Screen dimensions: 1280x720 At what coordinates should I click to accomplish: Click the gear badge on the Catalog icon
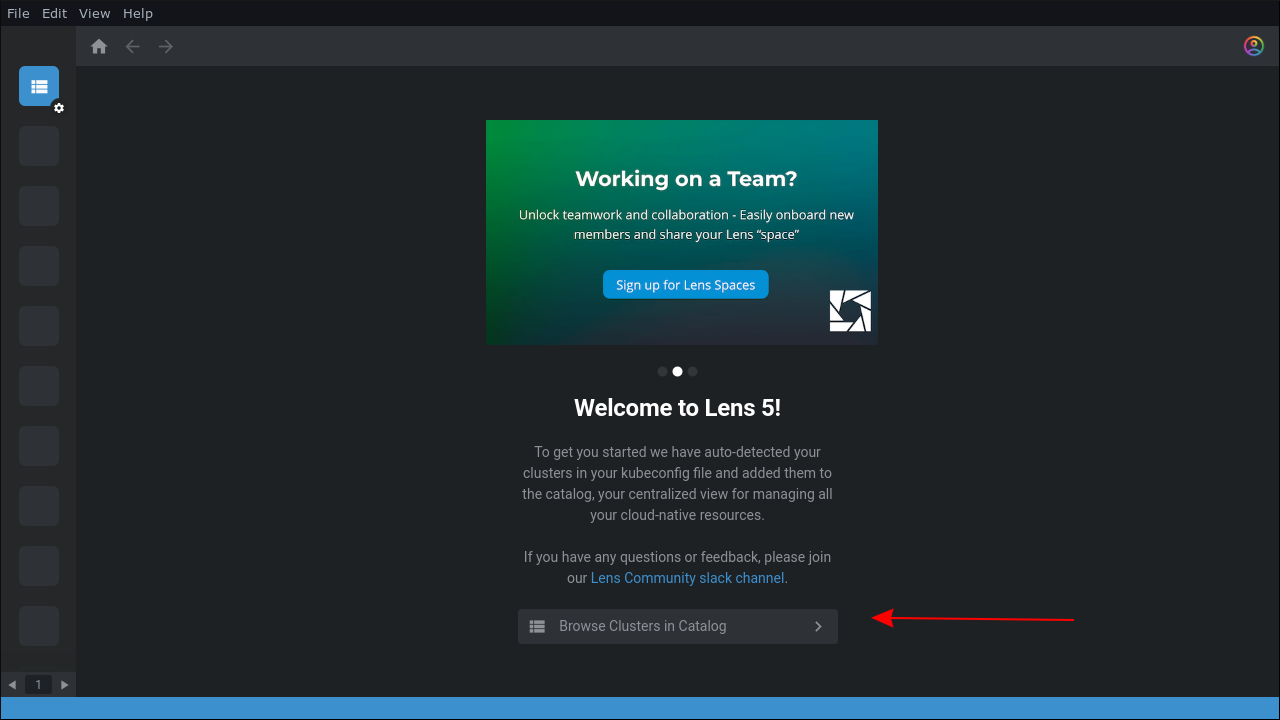point(59,108)
